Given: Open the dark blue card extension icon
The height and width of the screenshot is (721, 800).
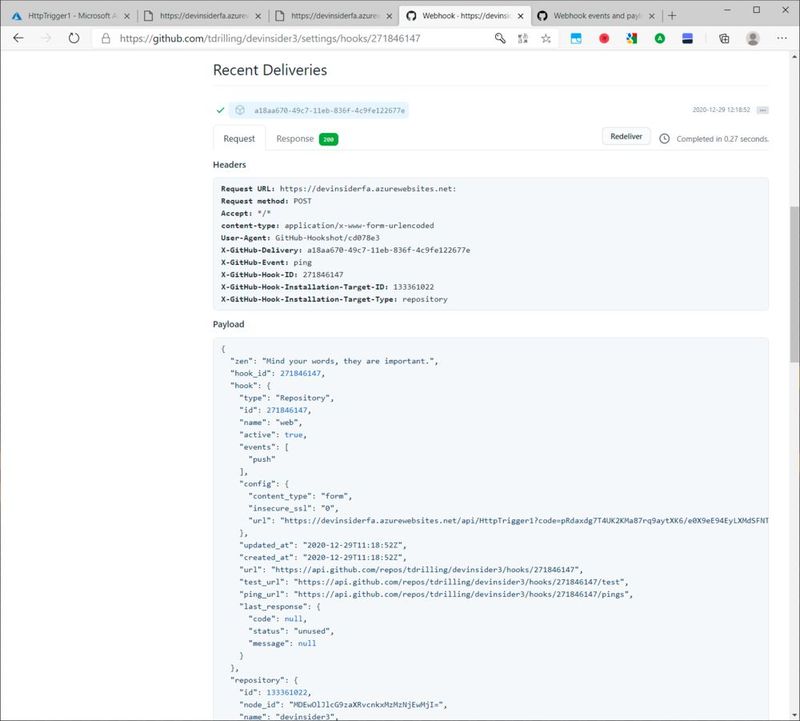Looking at the screenshot, I should 687,38.
